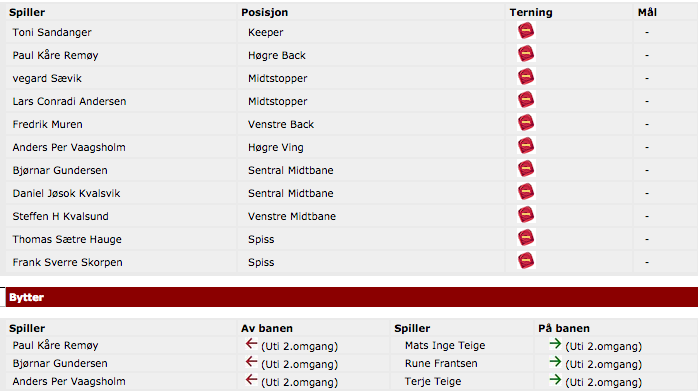
Task: Click the green arrow beside Rune Frantsen
Action: (x=555, y=362)
